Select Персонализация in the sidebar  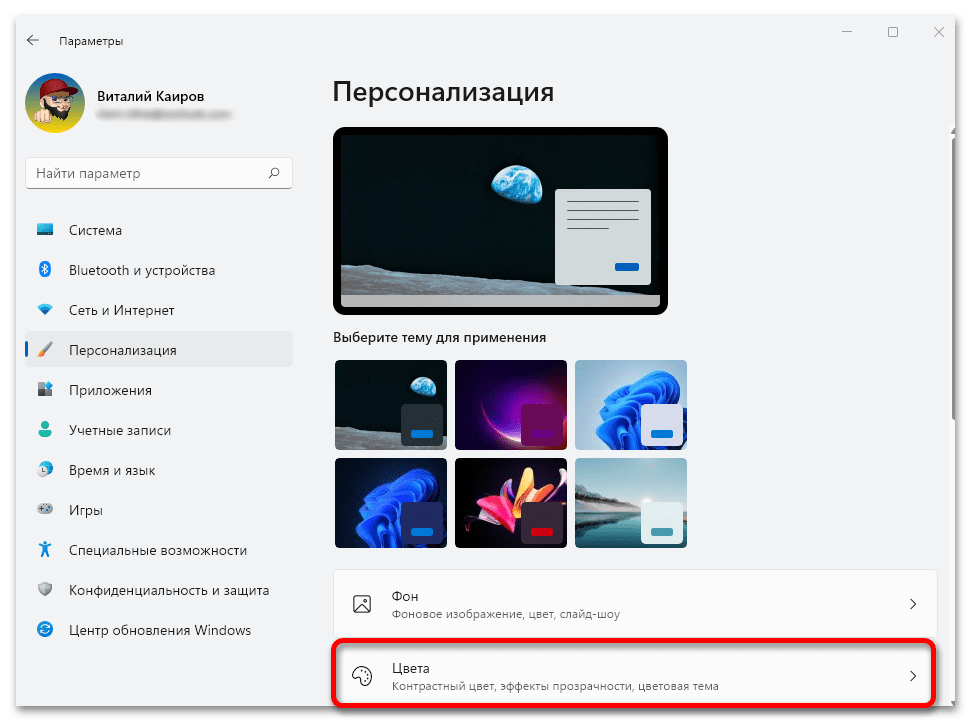tap(159, 350)
